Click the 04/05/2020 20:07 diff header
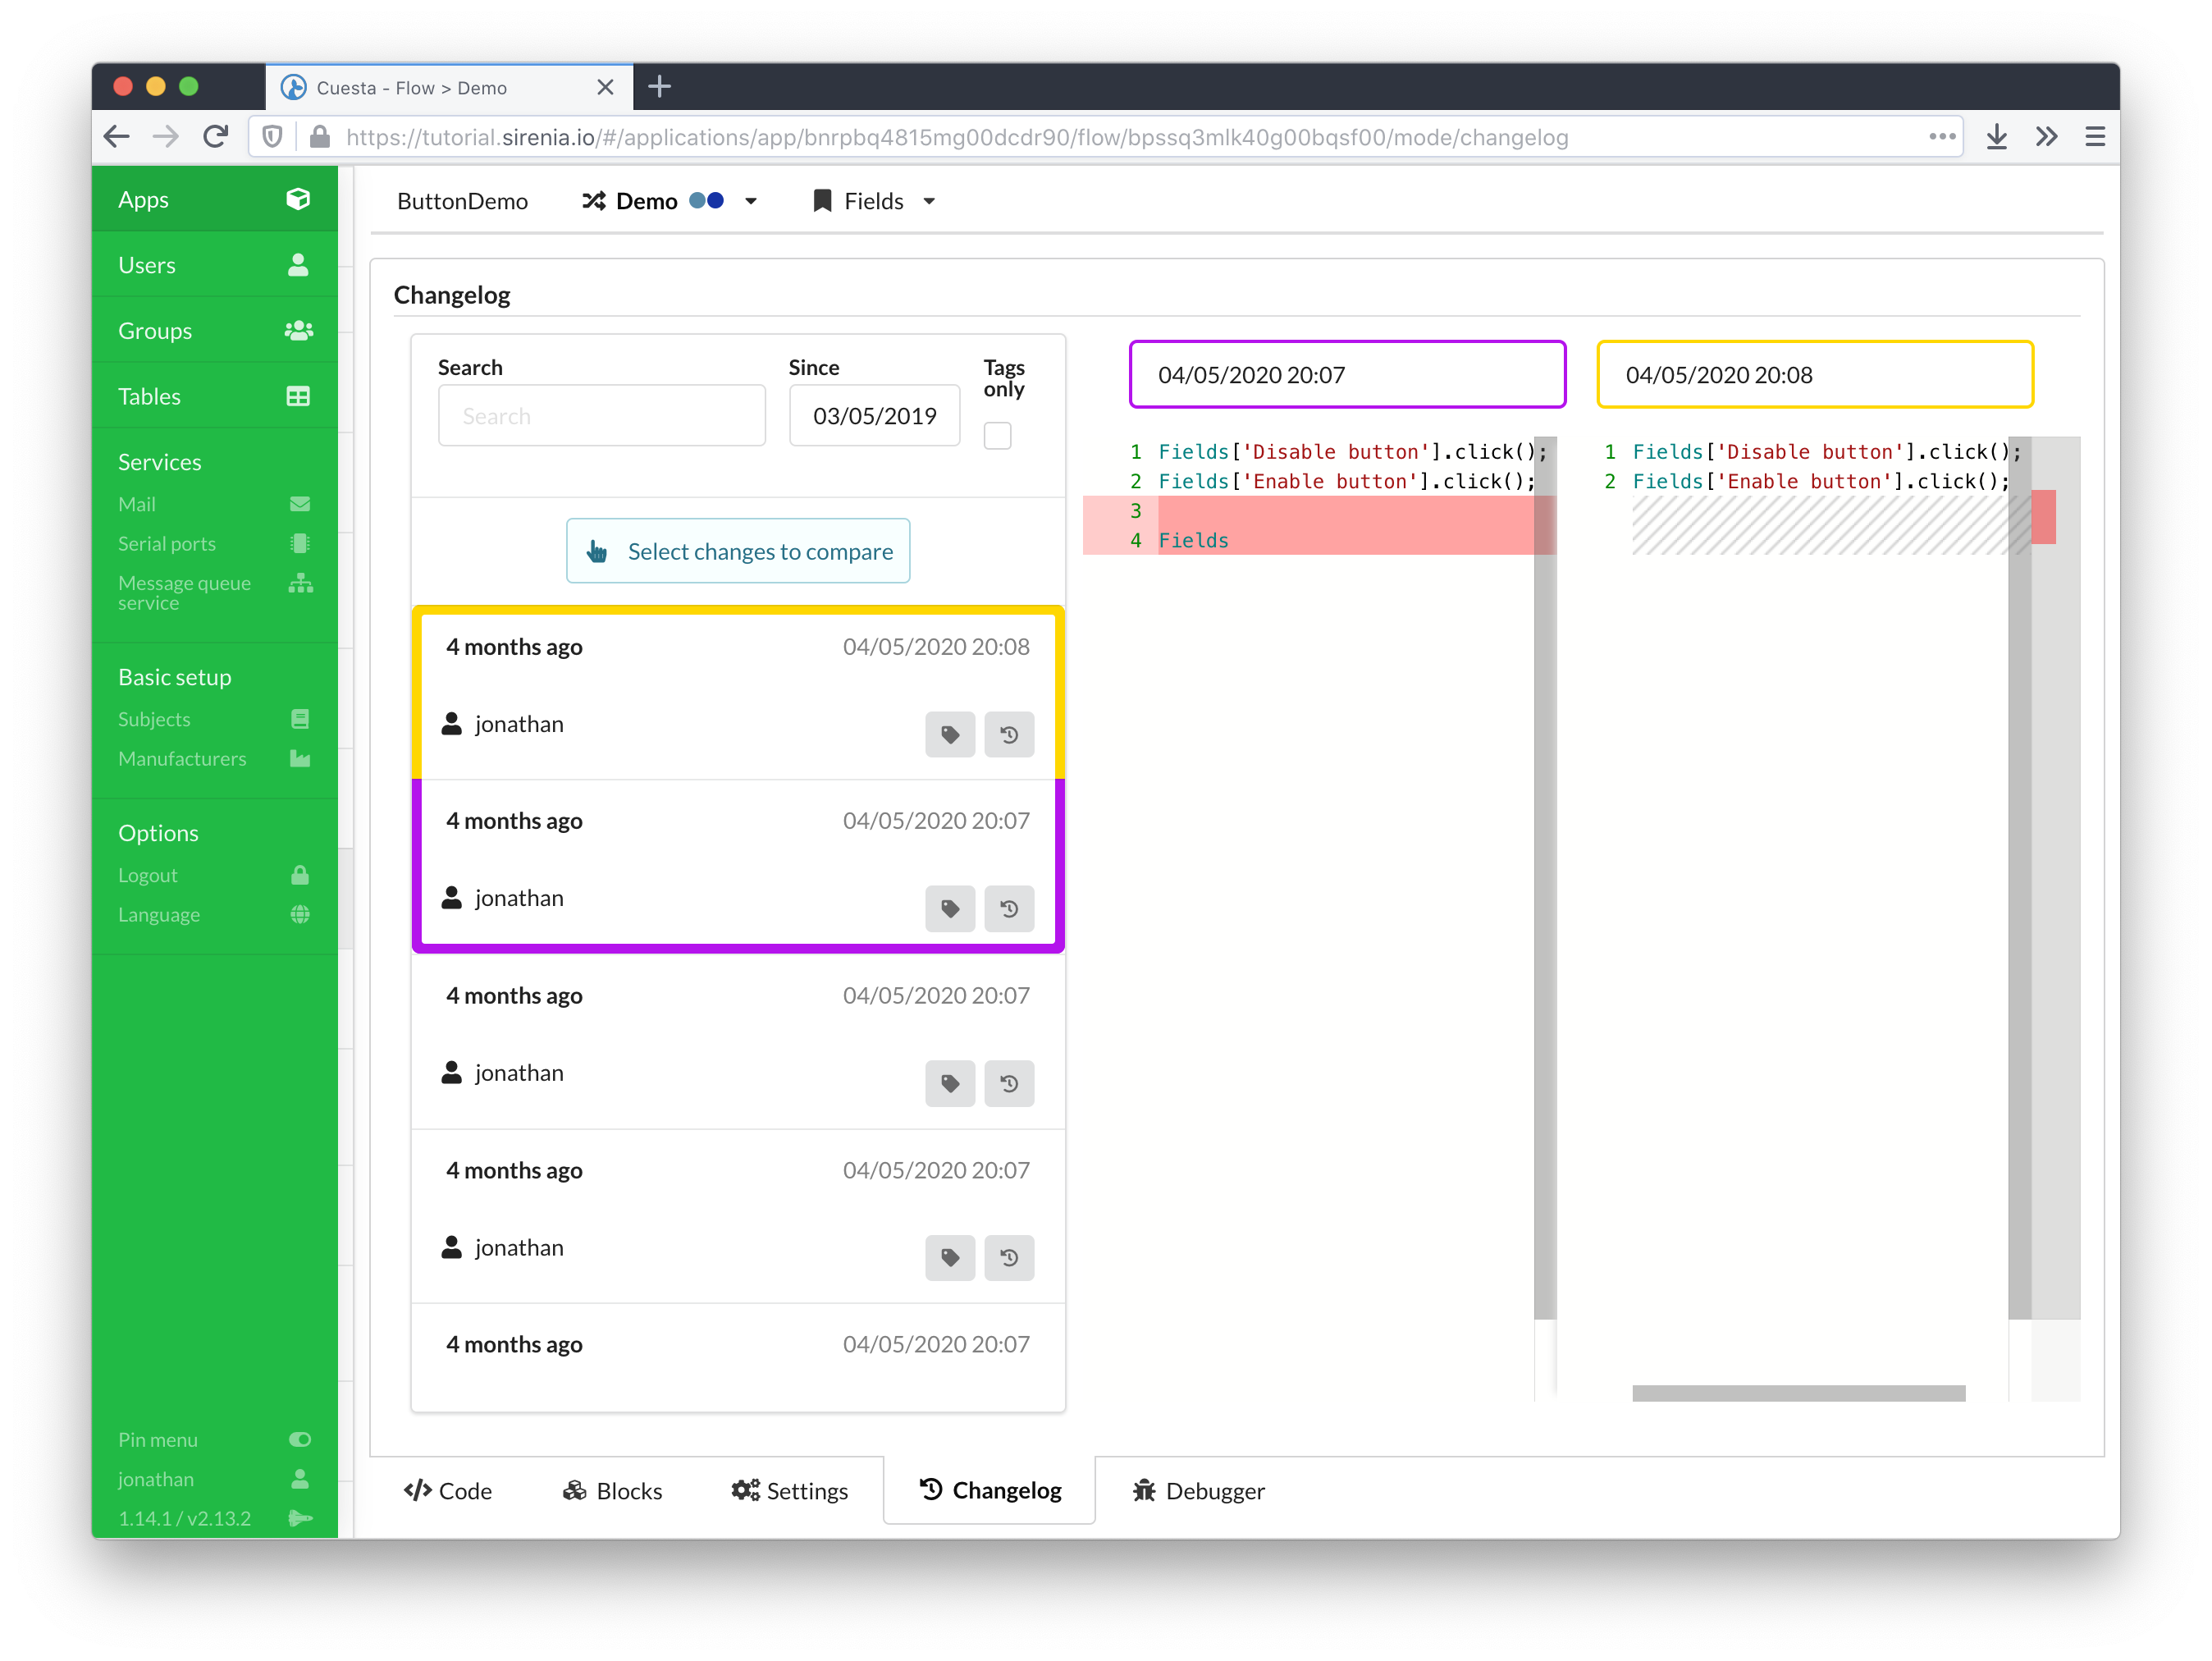2212x1661 pixels. click(x=1347, y=374)
